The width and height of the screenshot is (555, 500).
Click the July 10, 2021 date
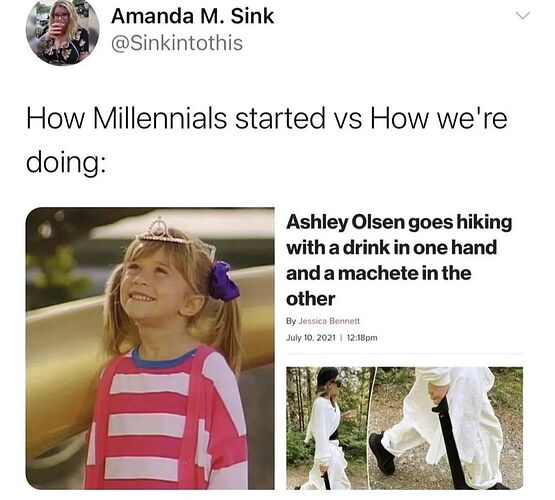310,338
